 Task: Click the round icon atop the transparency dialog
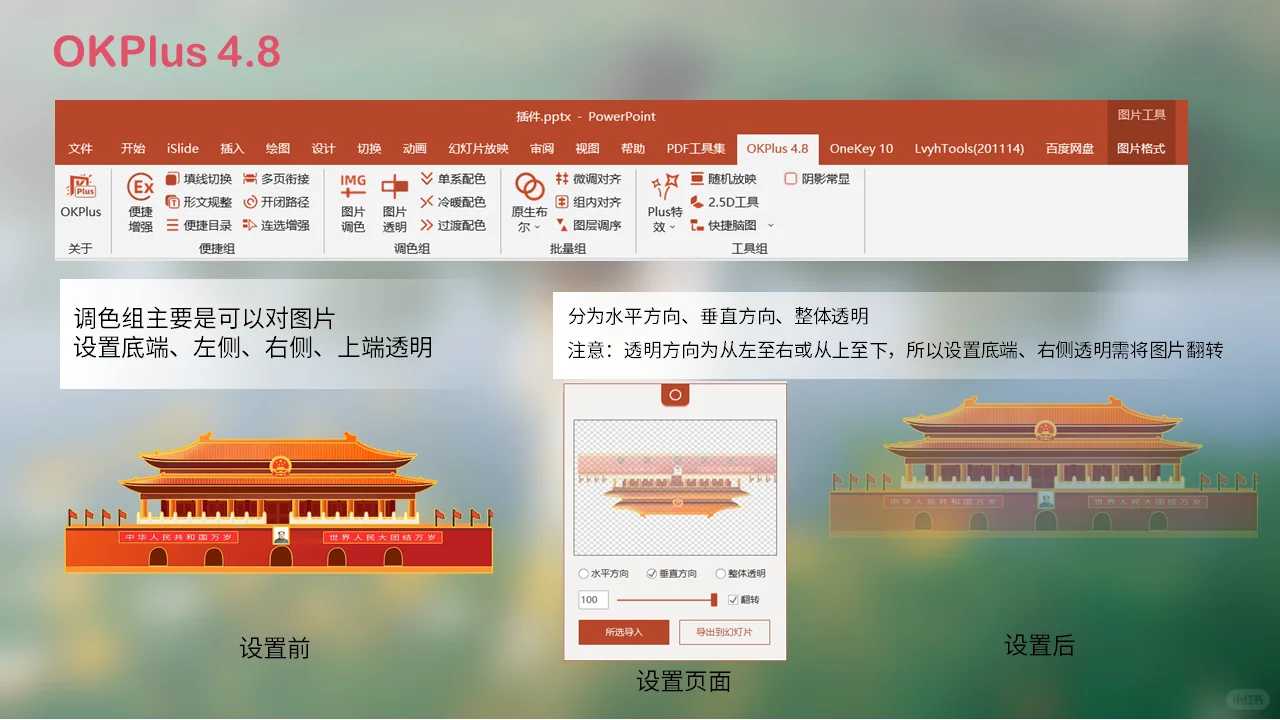coord(675,394)
